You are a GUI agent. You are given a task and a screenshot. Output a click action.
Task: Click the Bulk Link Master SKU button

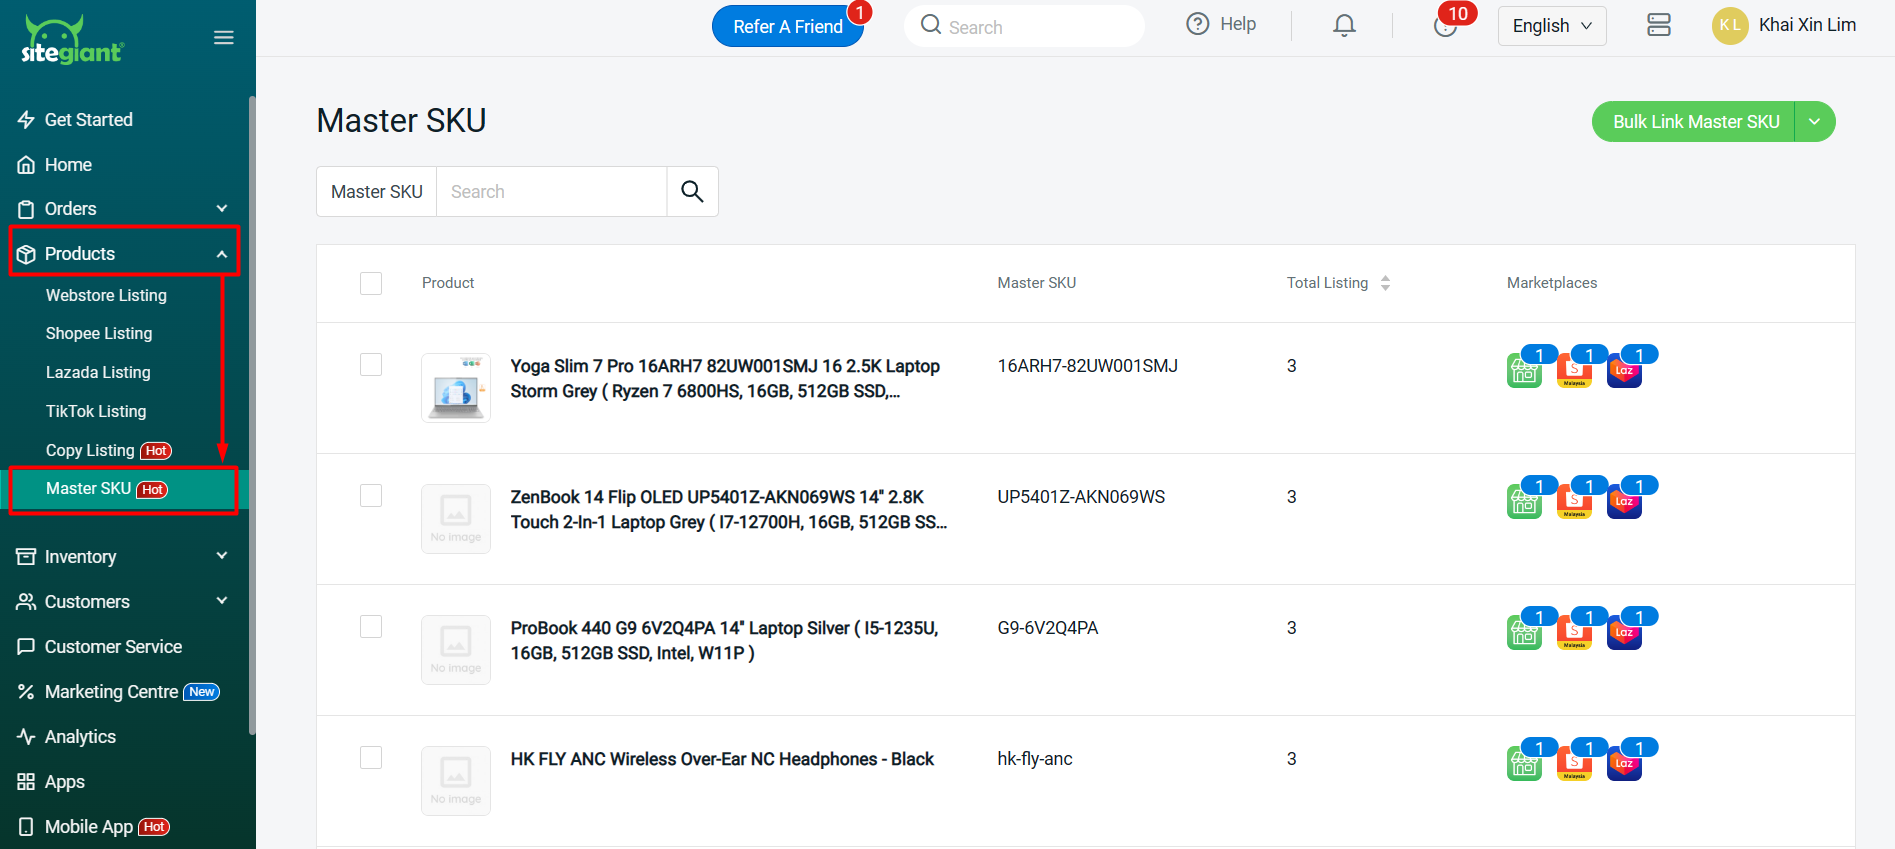[1695, 122]
